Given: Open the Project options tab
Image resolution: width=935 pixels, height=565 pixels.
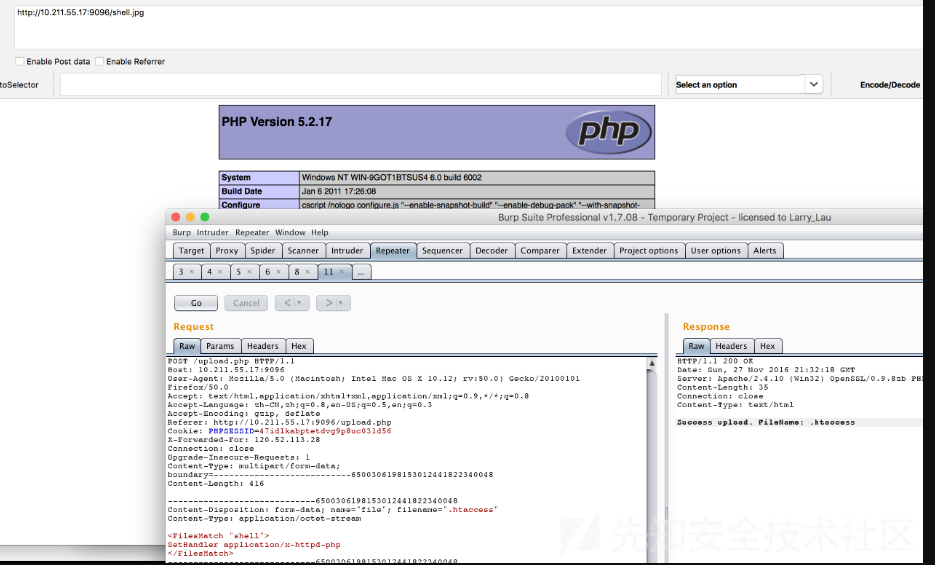Looking at the screenshot, I should [649, 251].
